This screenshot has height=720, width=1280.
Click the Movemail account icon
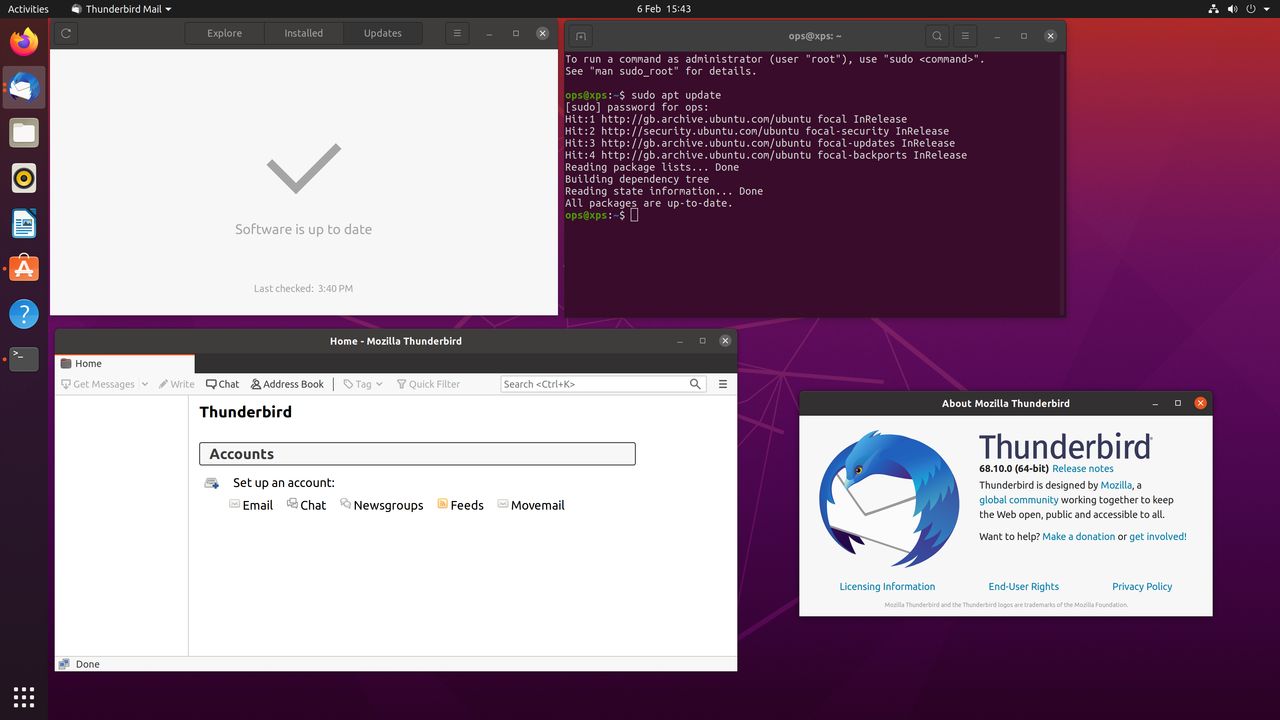tap(503, 504)
